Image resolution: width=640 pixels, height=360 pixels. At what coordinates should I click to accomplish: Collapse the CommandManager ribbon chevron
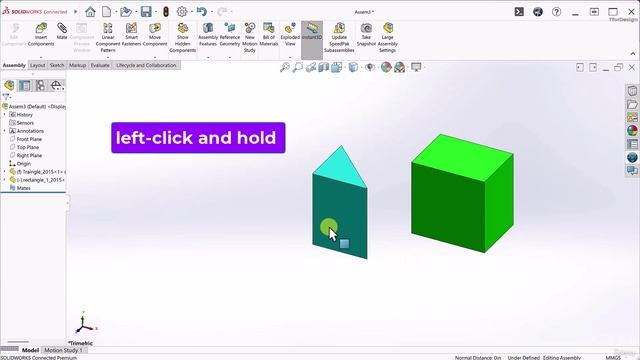pyautogui.click(x=632, y=53)
